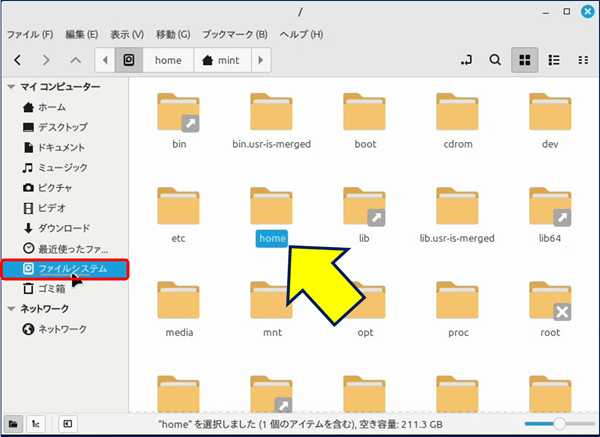Click the mint path bar button
This screenshot has height=437, width=600.
pyautogui.click(x=223, y=60)
